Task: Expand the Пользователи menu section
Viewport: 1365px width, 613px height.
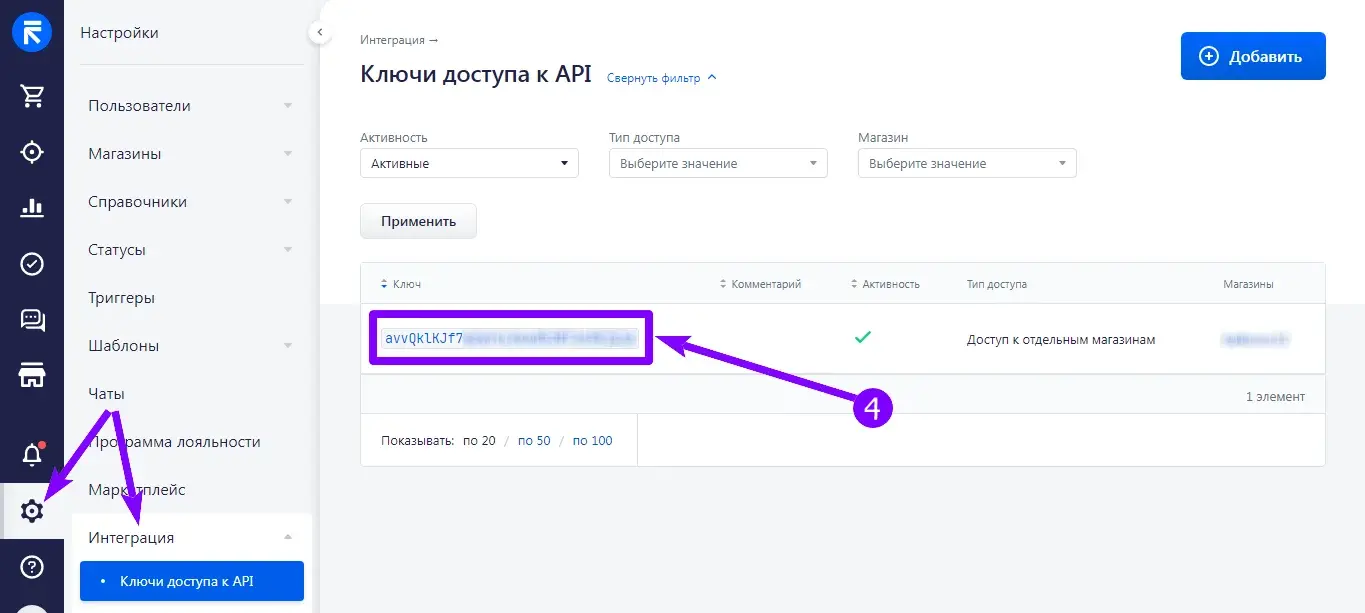Action: (190, 106)
